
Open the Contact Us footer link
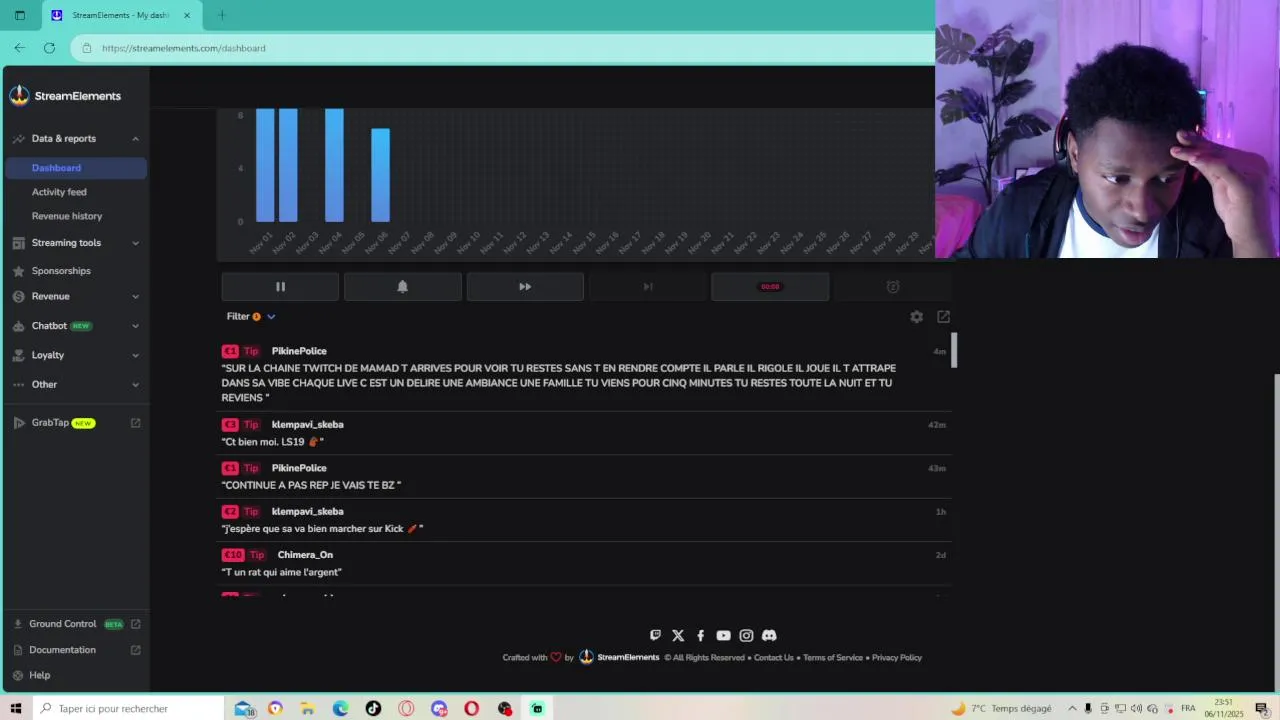pyautogui.click(x=774, y=658)
